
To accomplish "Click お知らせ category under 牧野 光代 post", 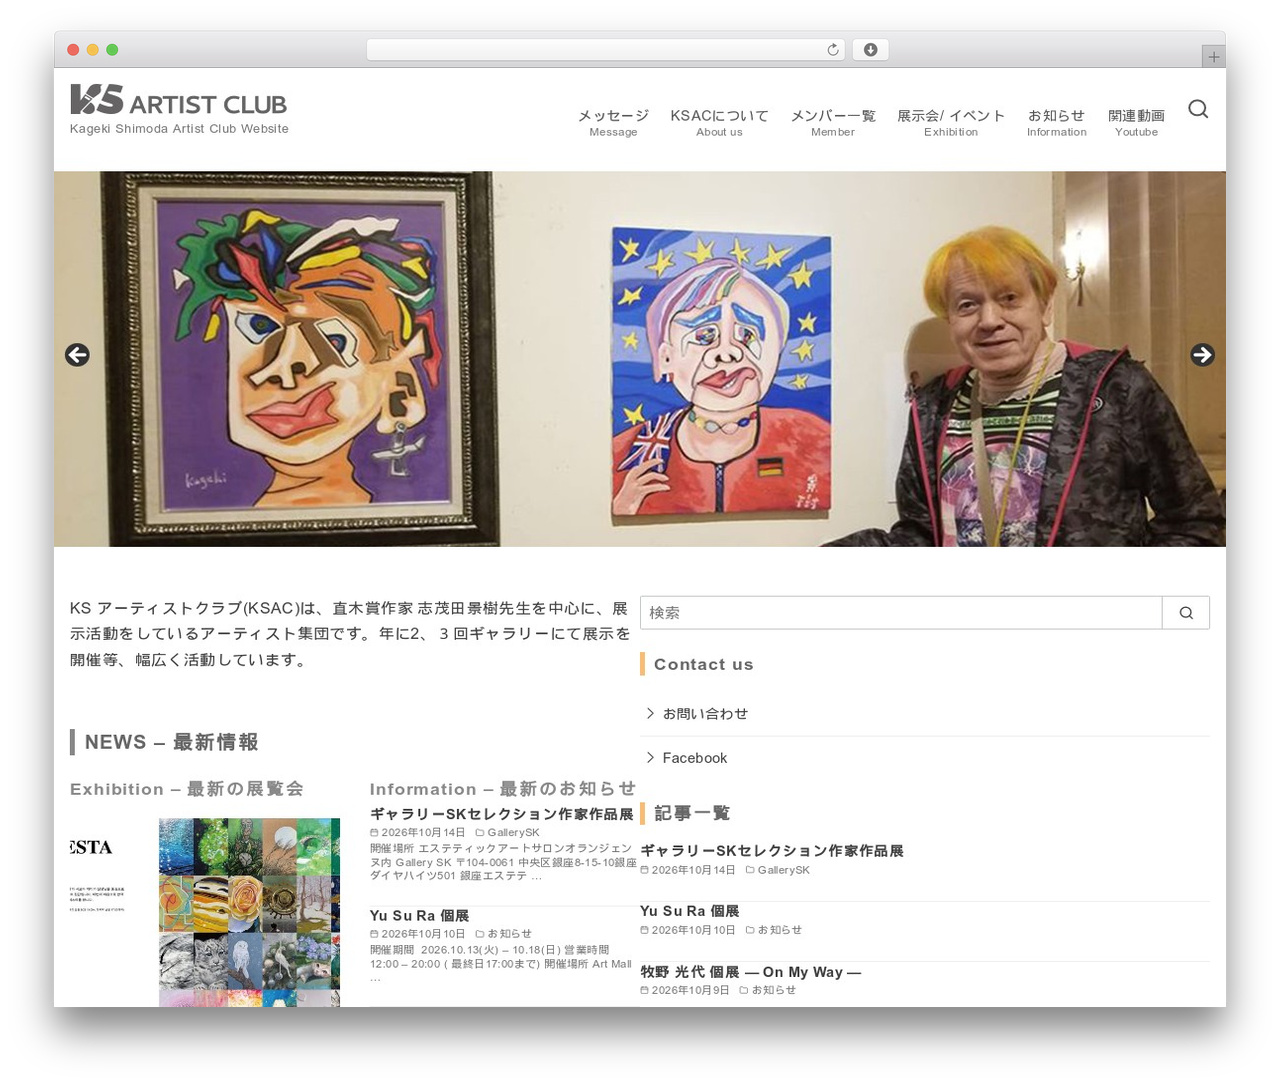I will click(773, 990).
